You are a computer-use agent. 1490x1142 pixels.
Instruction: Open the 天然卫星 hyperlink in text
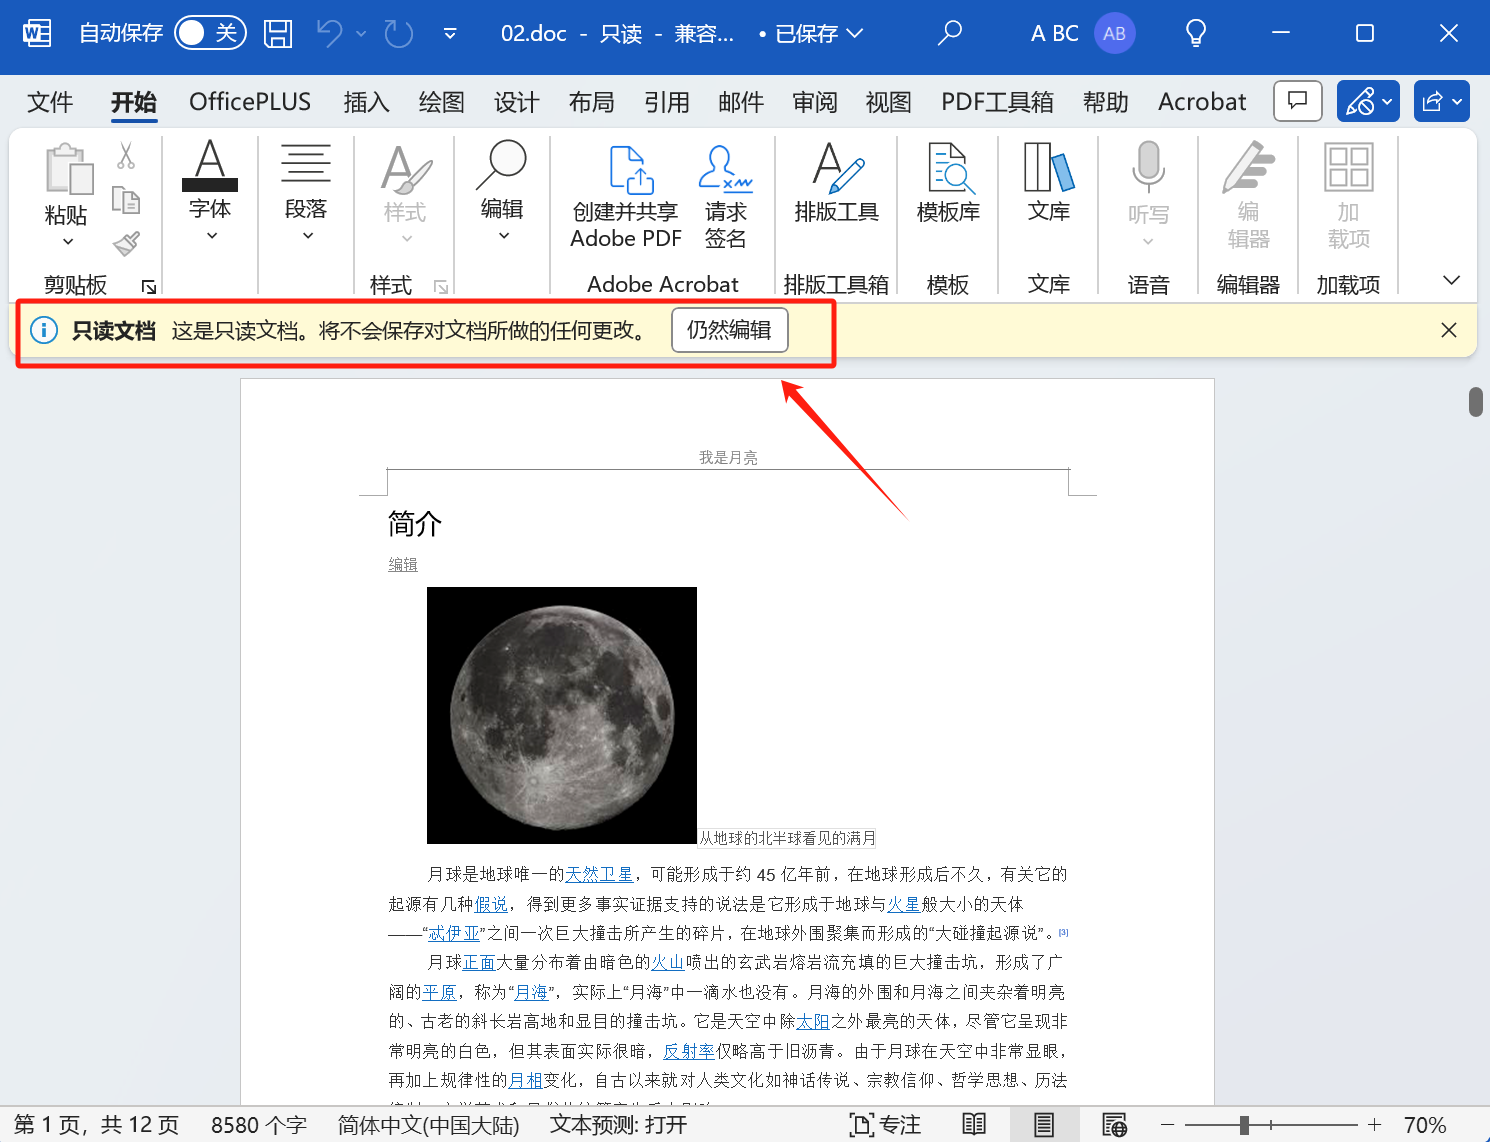pyautogui.click(x=598, y=873)
